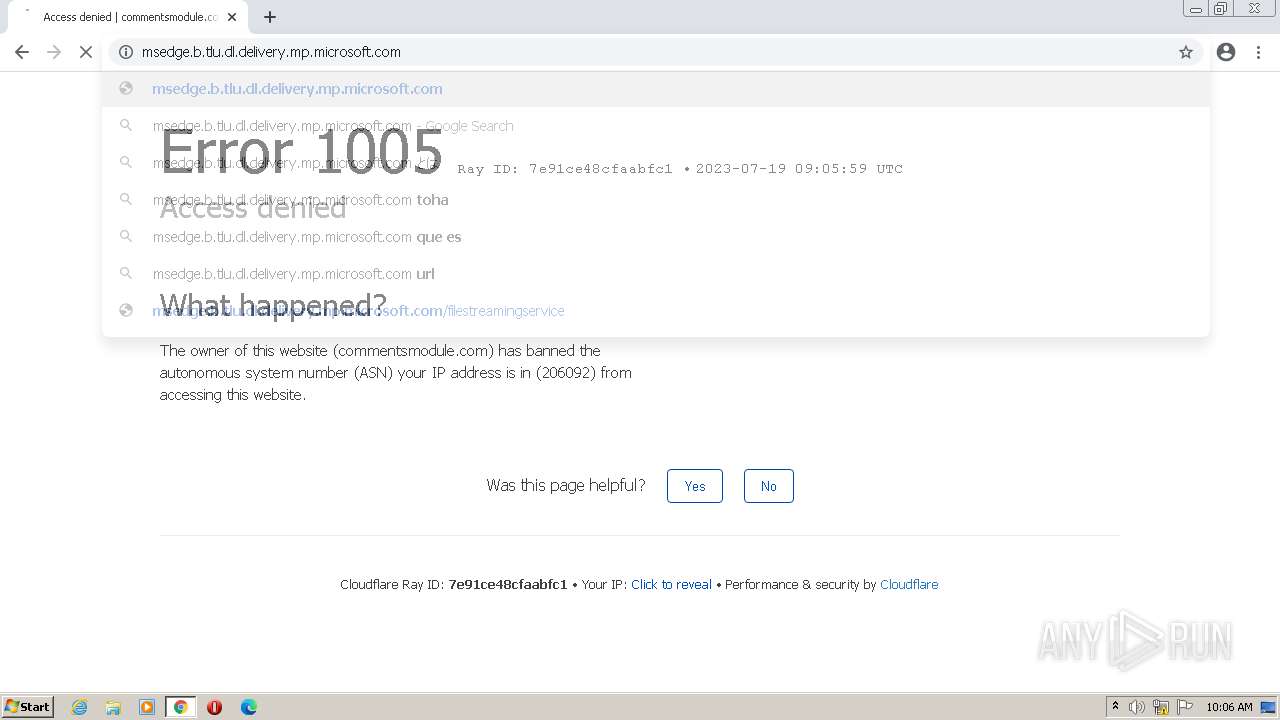Answer No to page helpful question
Viewport: 1280px width, 720px height.
tap(768, 486)
